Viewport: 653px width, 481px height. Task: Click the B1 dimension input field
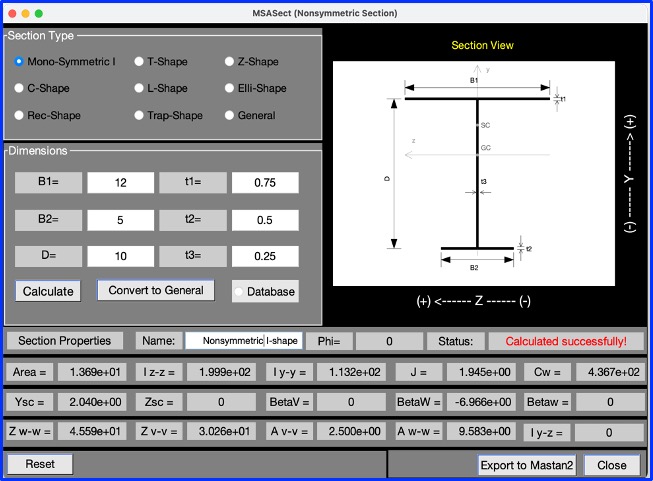pos(120,183)
